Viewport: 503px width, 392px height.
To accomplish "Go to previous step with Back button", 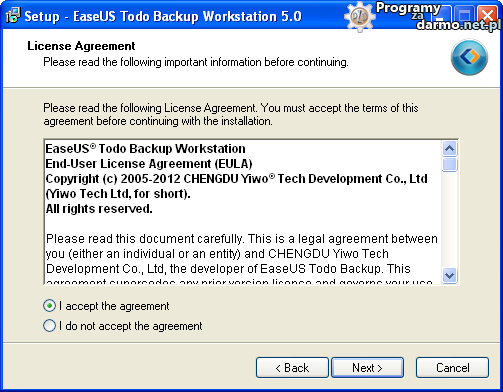I will [x=292, y=368].
